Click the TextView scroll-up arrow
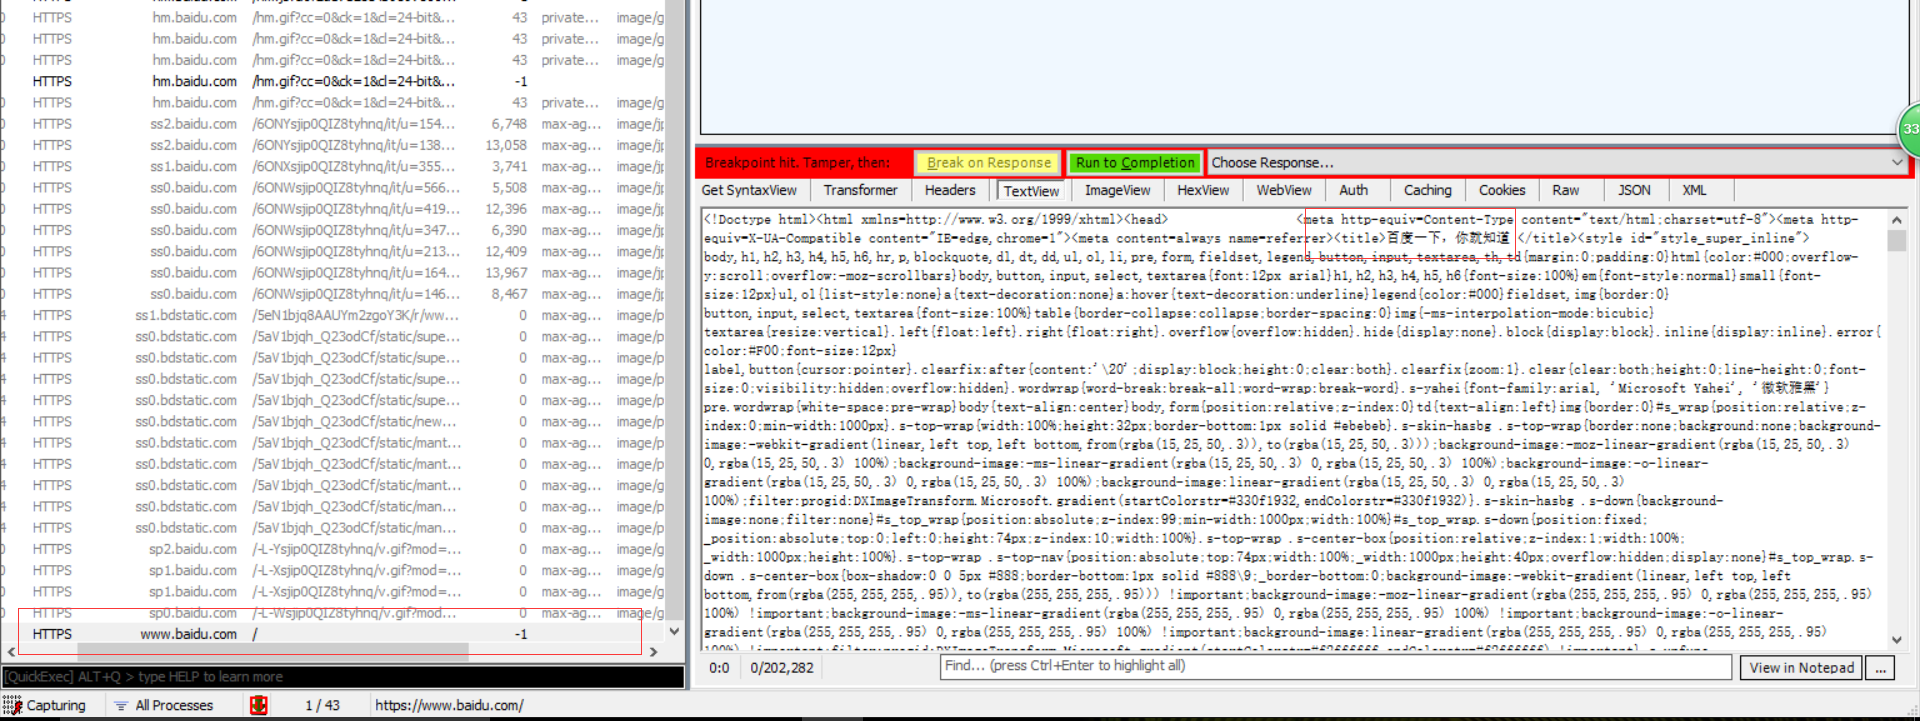1920x721 pixels. pyautogui.click(x=1896, y=220)
